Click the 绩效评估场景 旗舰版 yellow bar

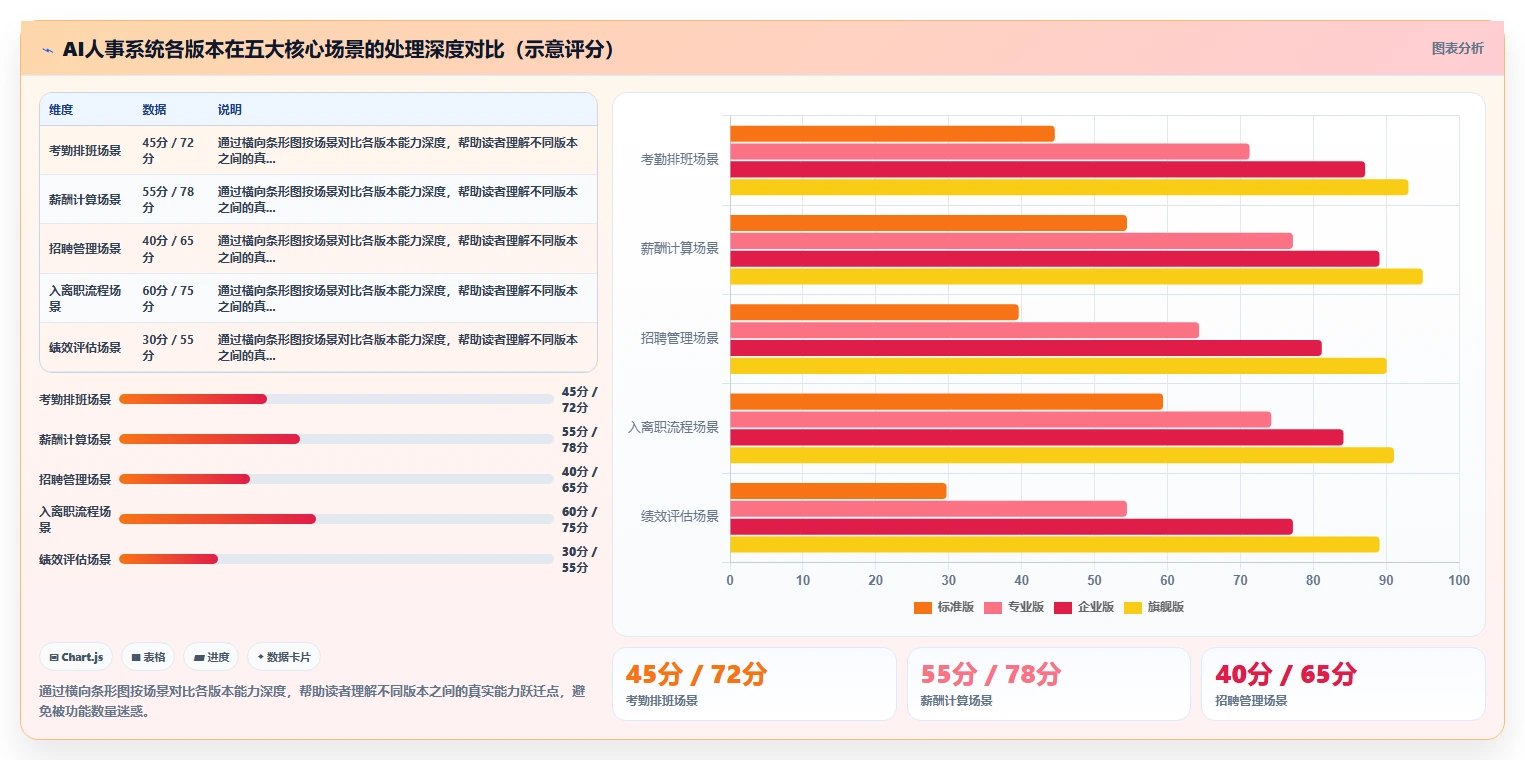(x=1054, y=545)
